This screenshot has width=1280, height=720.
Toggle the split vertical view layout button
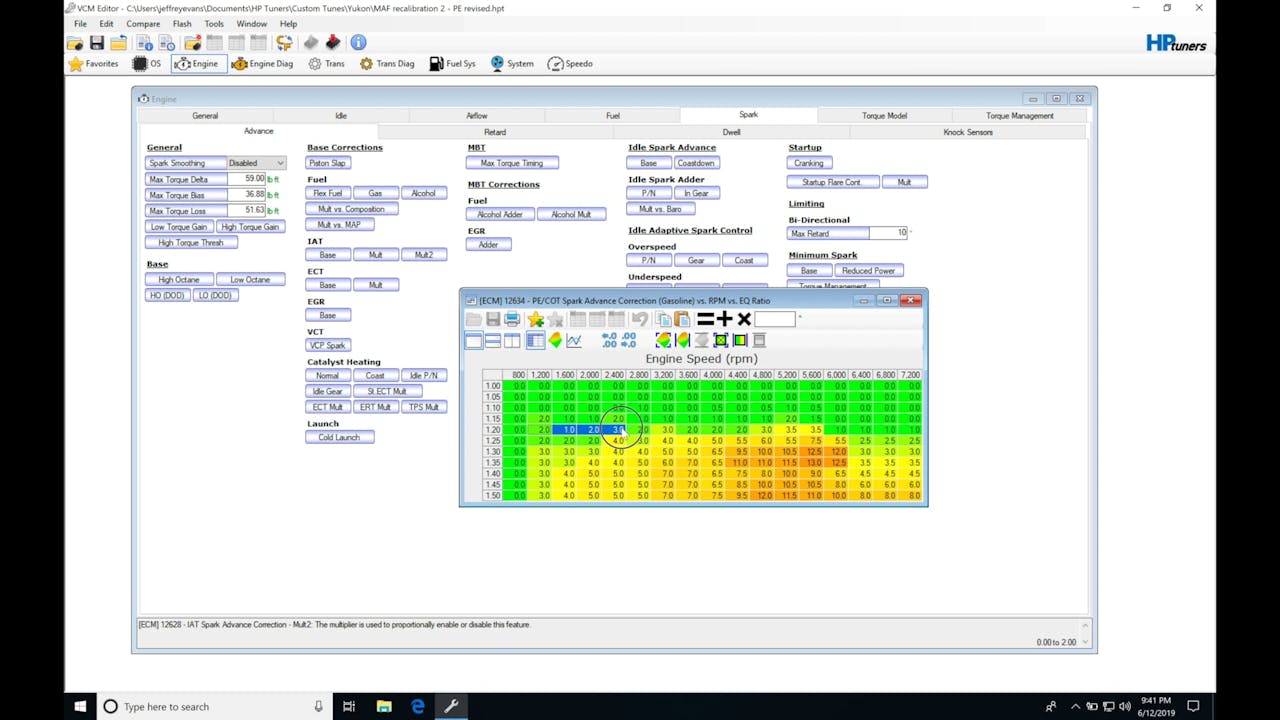click(x=512, y=341)
